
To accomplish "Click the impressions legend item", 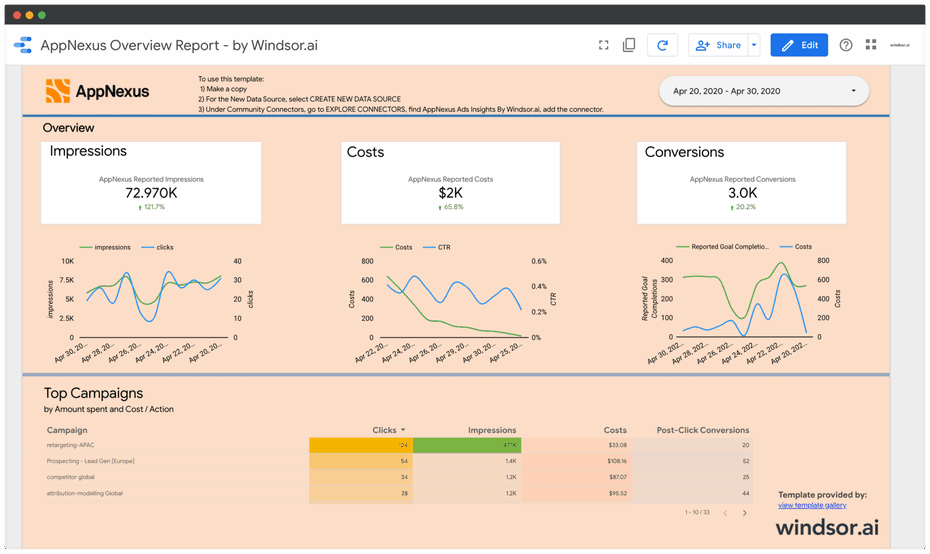I will [x=105, y=247].
